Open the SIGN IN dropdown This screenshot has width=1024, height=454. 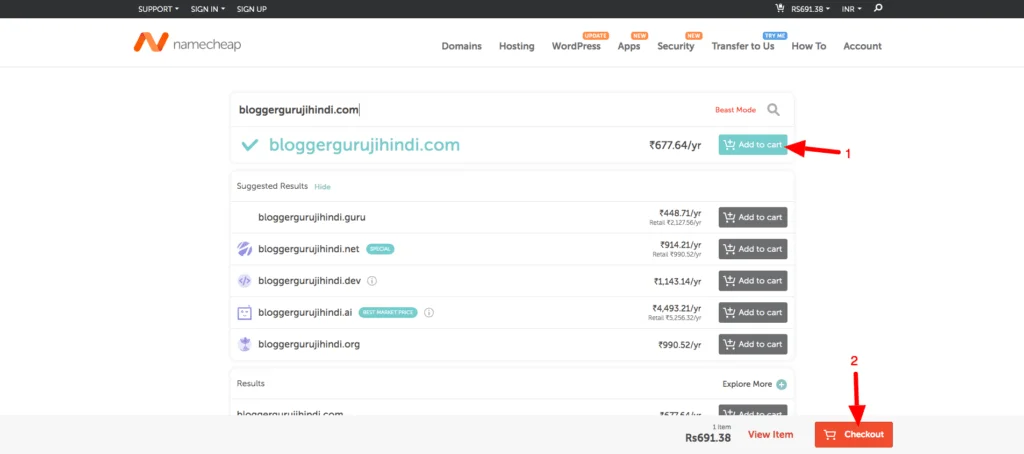[208, 9]
